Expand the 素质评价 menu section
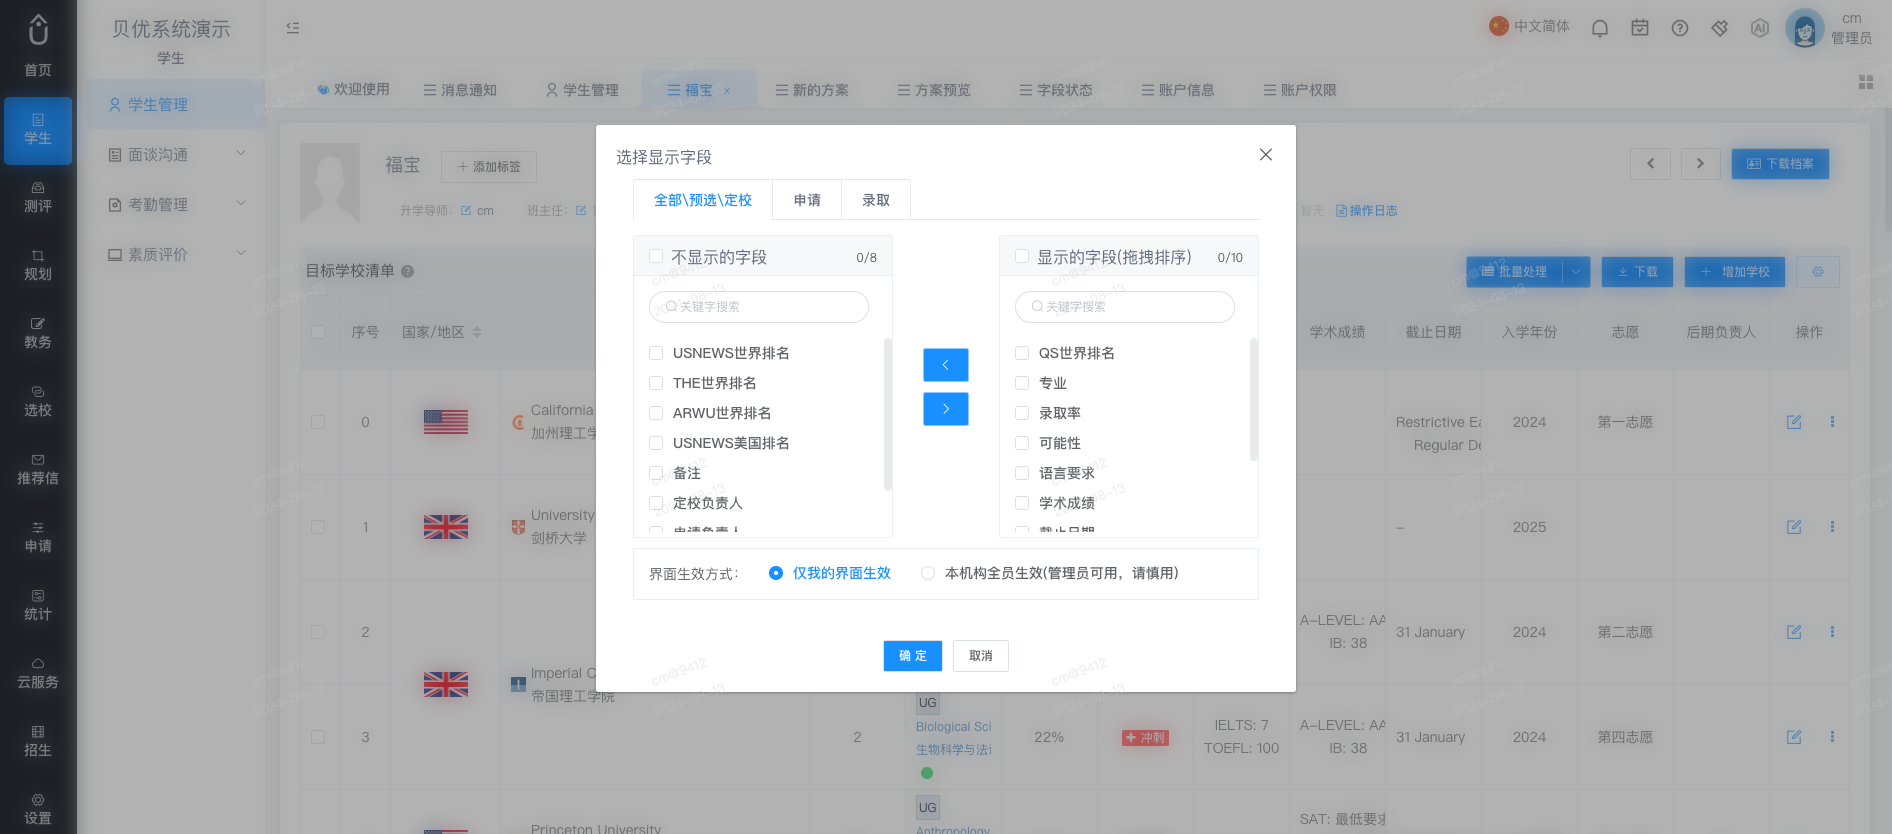This screenshot has width=1892, height=834. (177, 254)
